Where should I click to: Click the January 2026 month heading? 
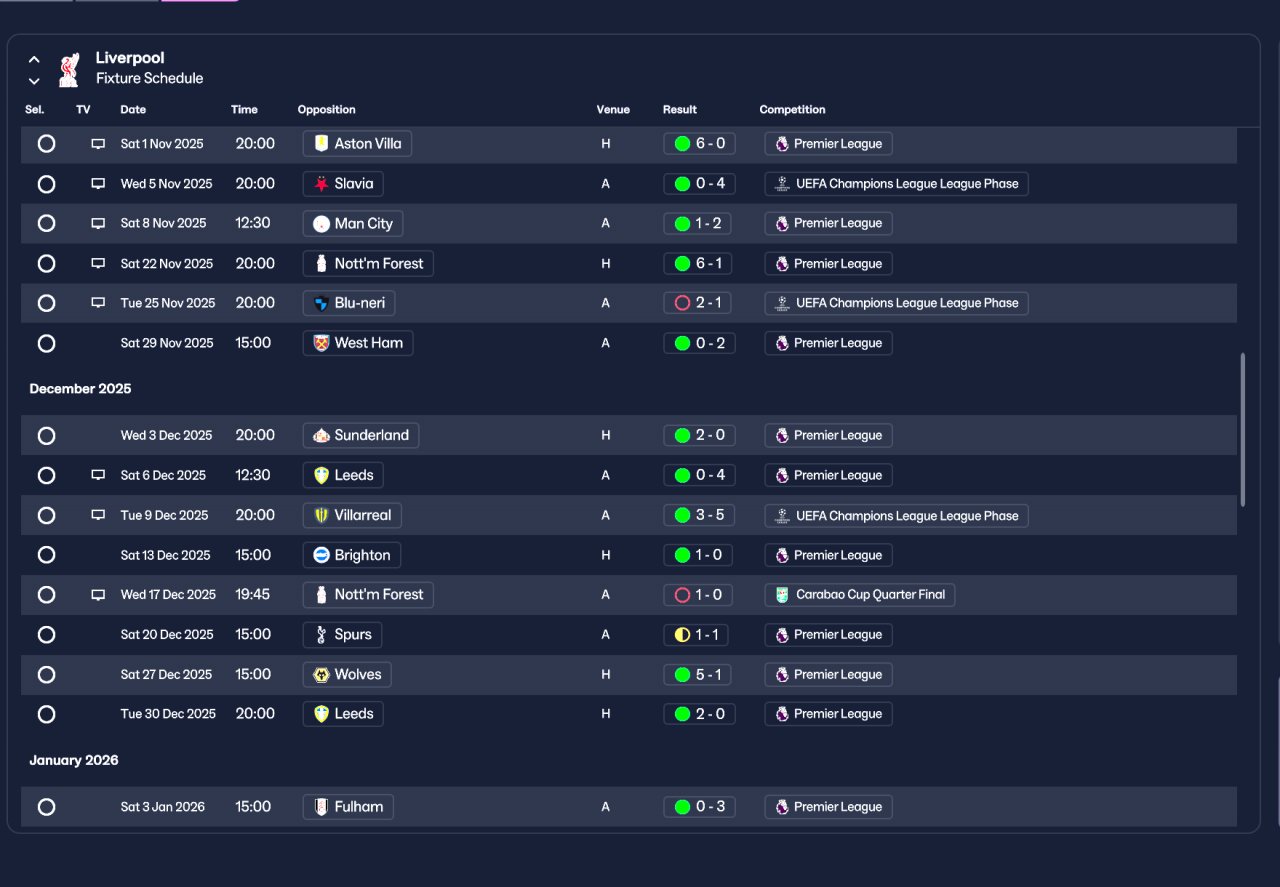(x=74, y=761)
